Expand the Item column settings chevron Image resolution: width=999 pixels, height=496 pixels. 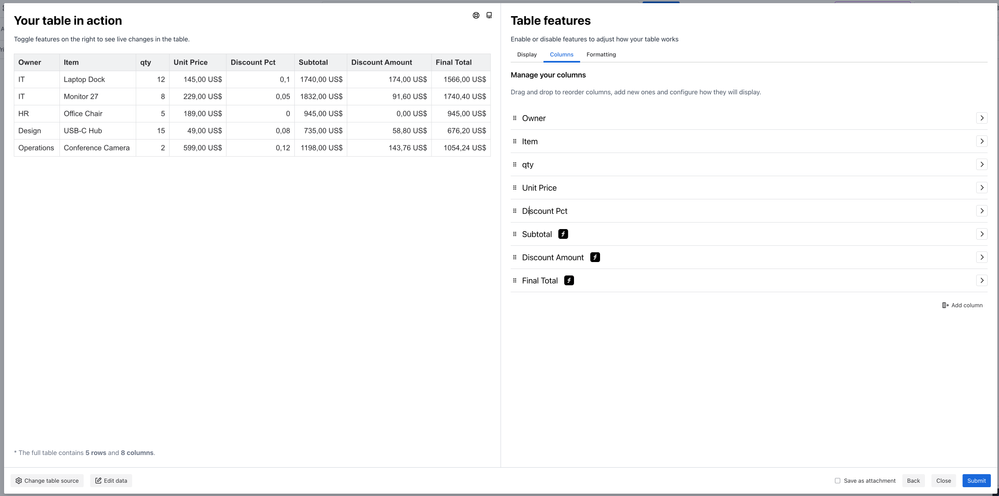(982, 141)
